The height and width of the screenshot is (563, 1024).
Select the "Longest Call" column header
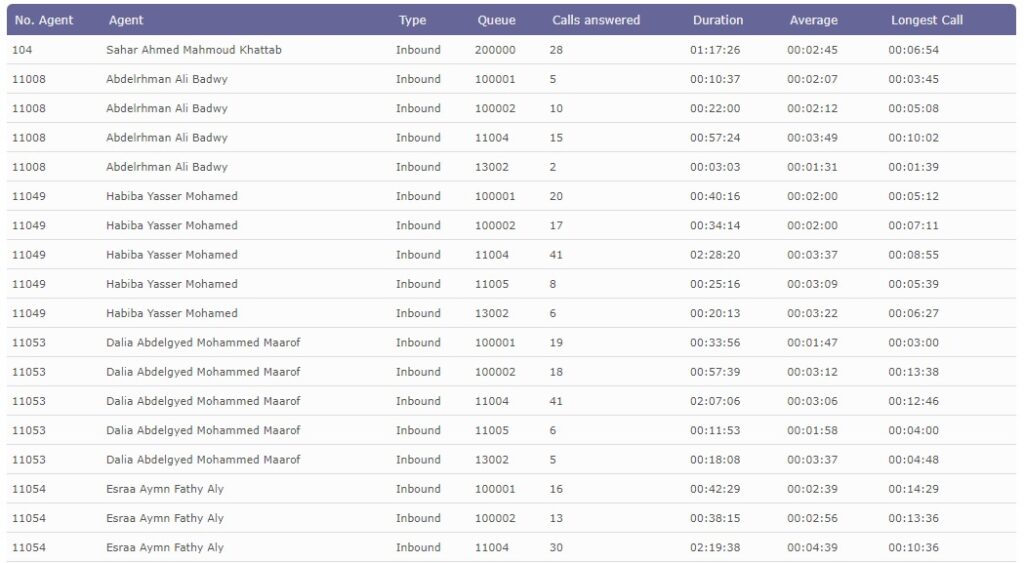click(x=927, y=20)
